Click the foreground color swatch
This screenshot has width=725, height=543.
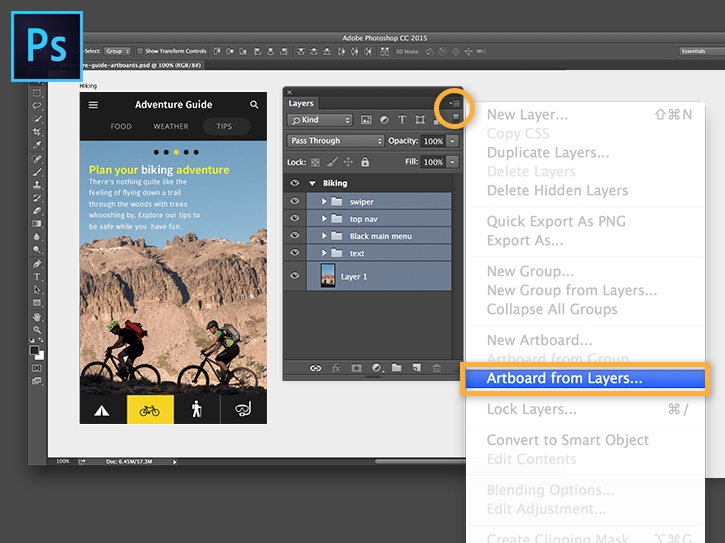tap(35, 351)
